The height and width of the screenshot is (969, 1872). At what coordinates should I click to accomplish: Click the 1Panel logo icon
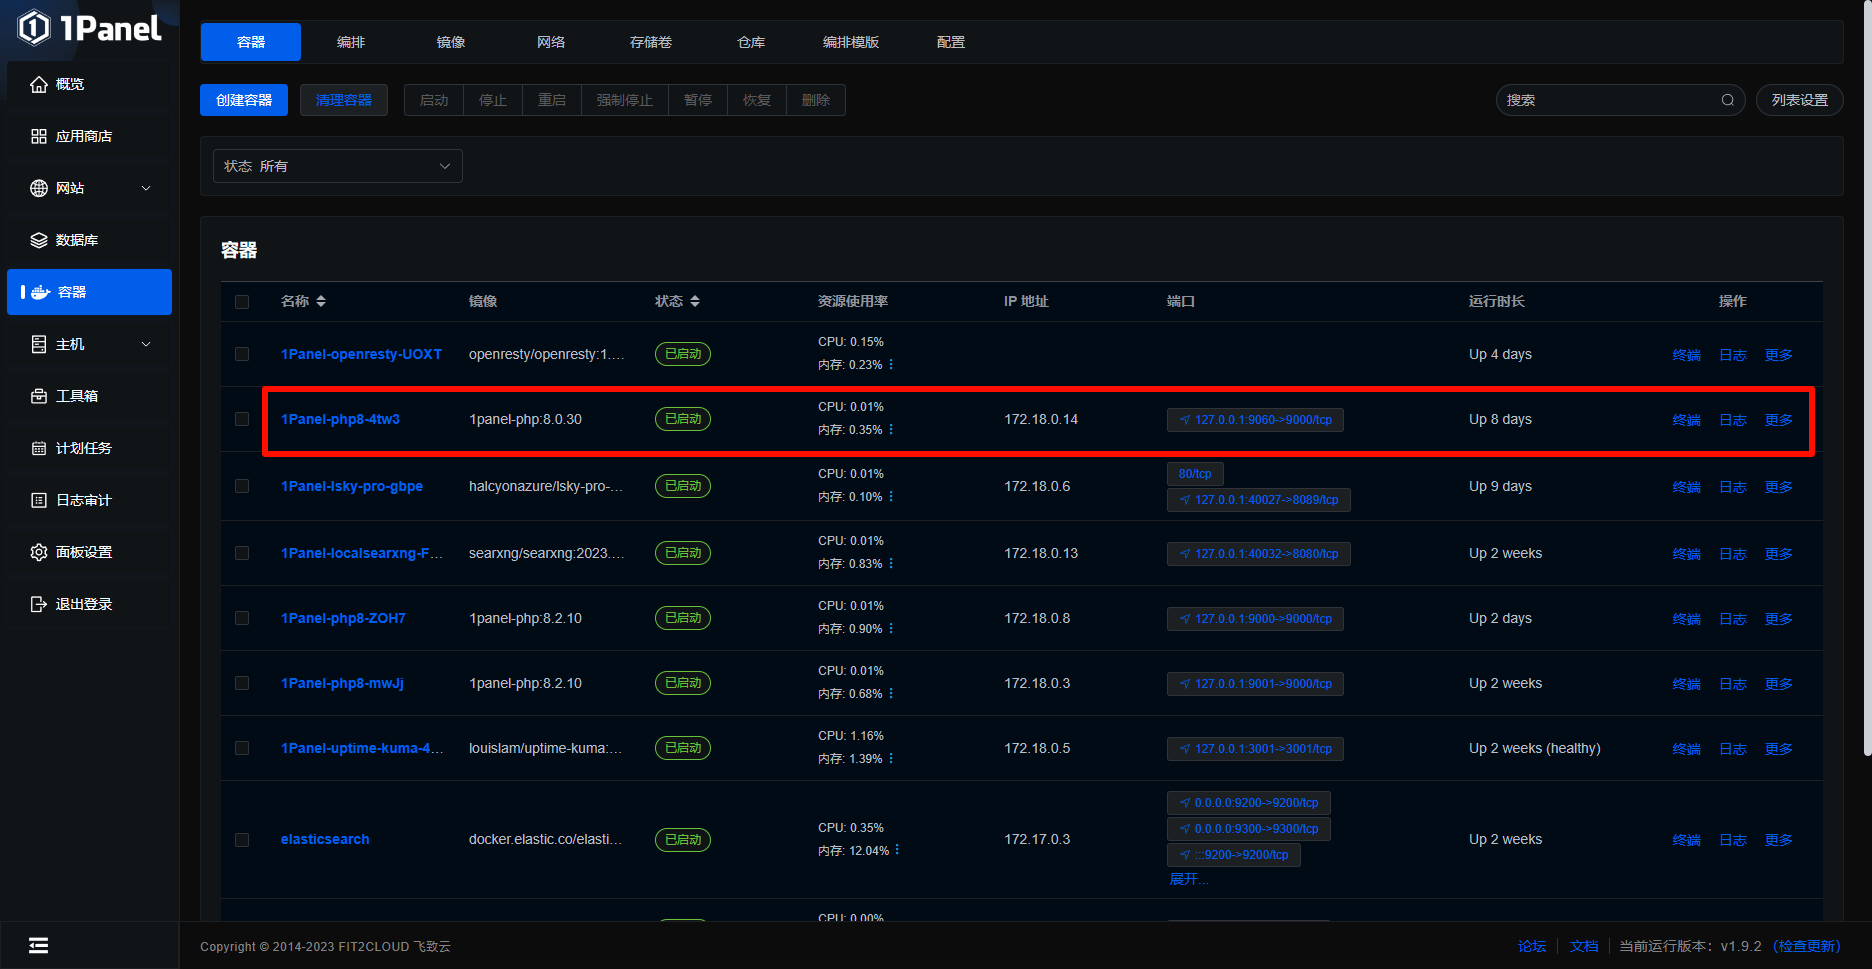(34, 28)
